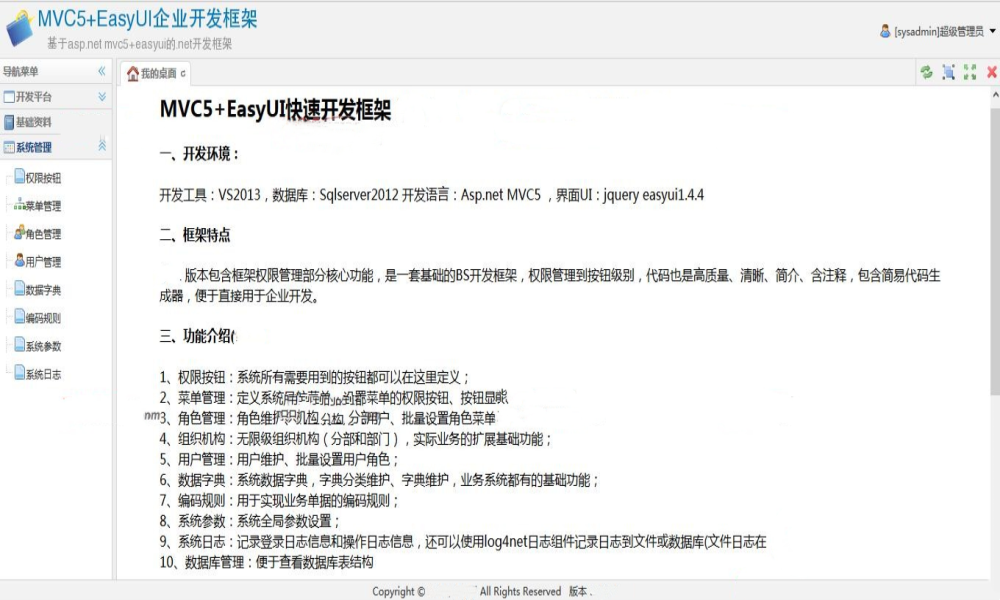Open 菜单管理 in the sidebar tree
Screen dimensions: 1000x600
click(43, 206)
